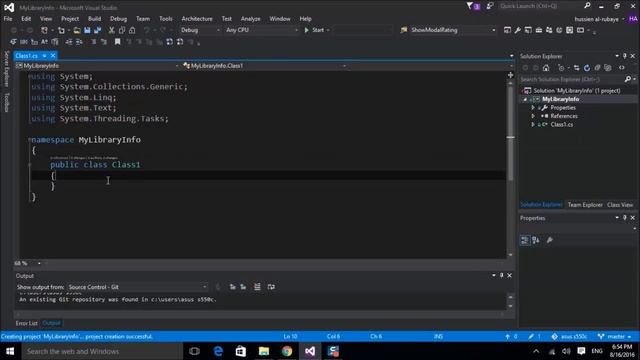Viewport: 640px width, 360px height.
Task: Collapse the MyLibraryInfo project node
Action: coord(525,99)
